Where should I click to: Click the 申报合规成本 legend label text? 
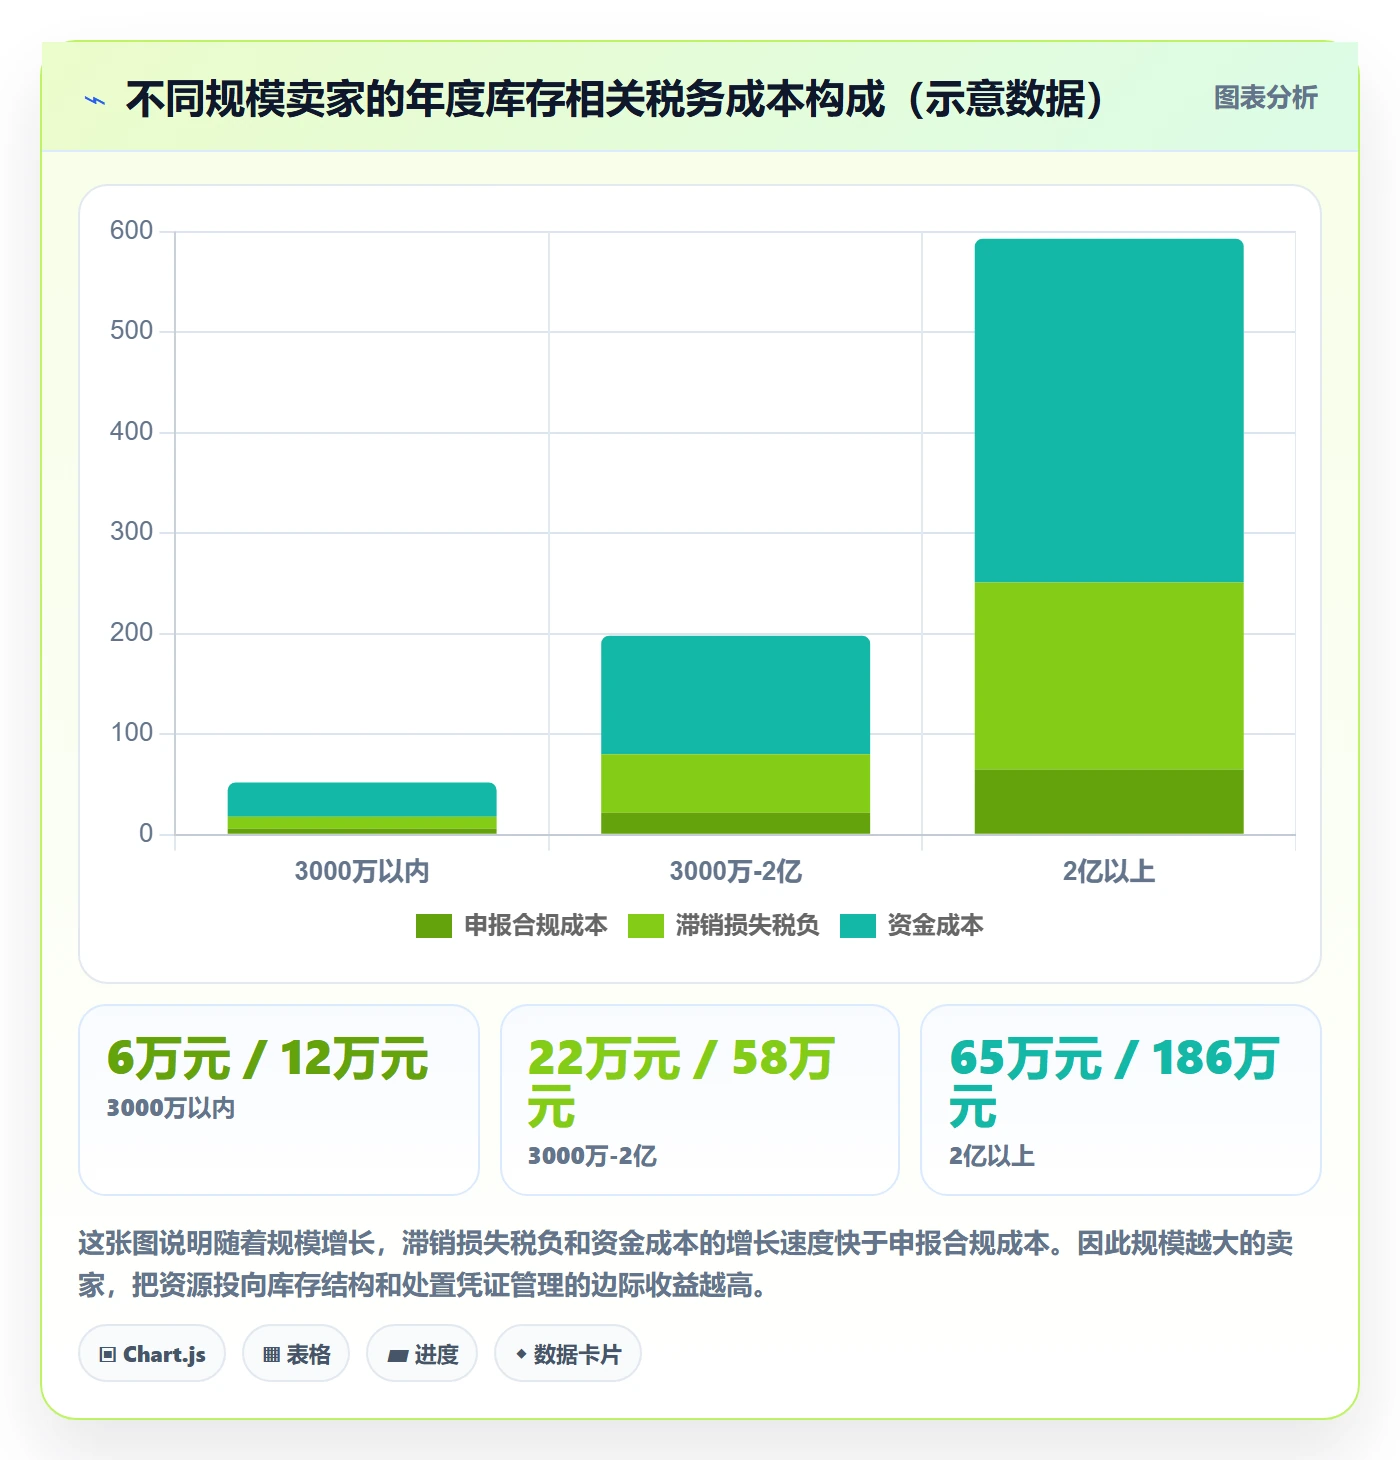536,926
